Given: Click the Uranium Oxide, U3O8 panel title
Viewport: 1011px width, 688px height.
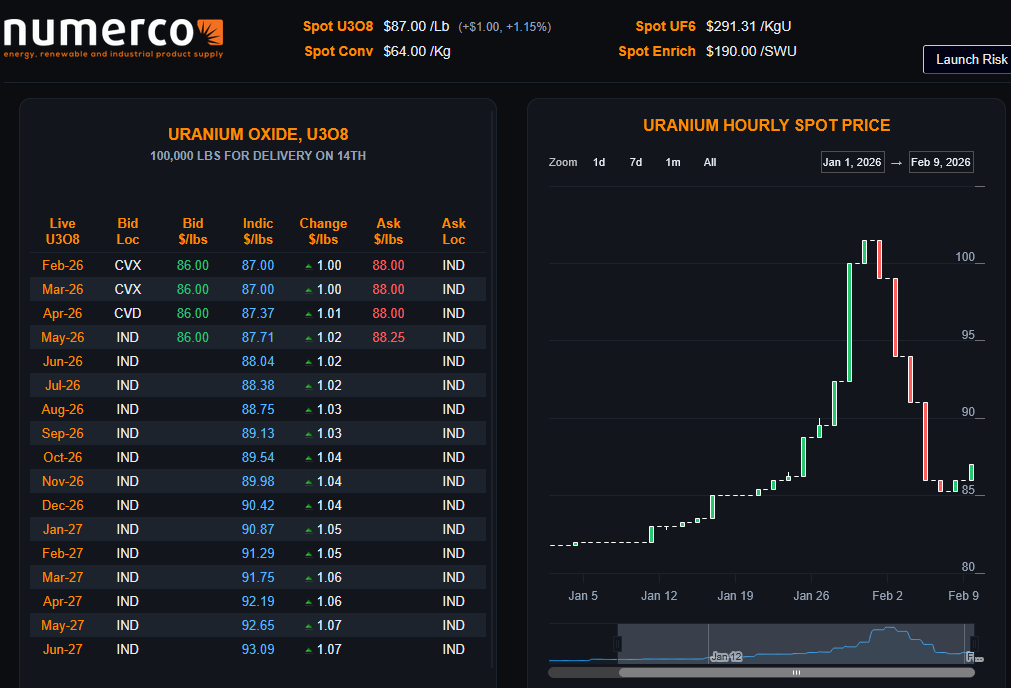Looking at the screenshot, I should 258,134.
